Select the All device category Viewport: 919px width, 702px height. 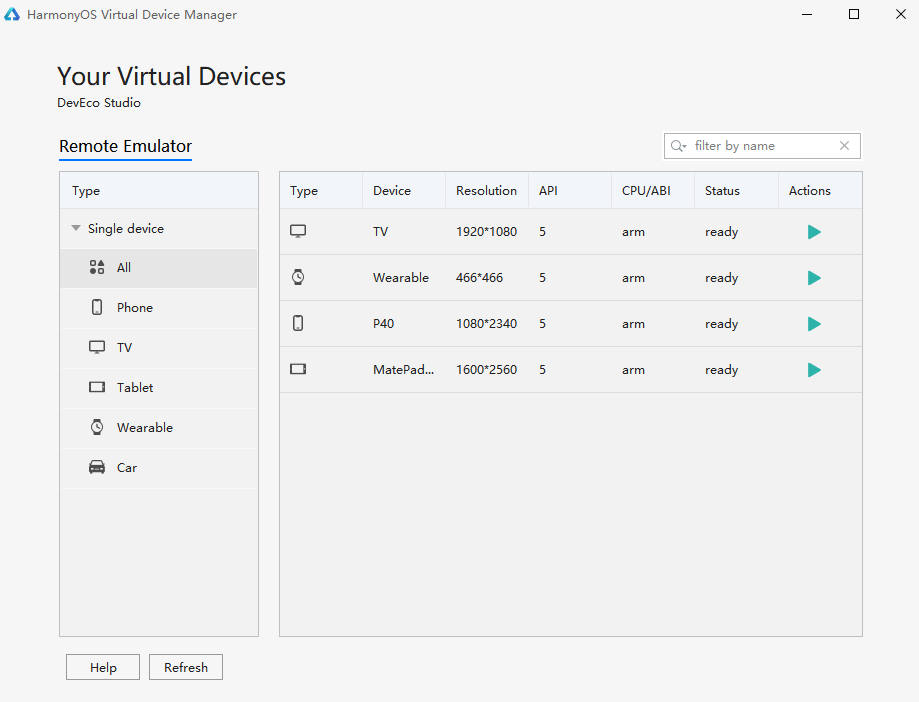[159, 268]
